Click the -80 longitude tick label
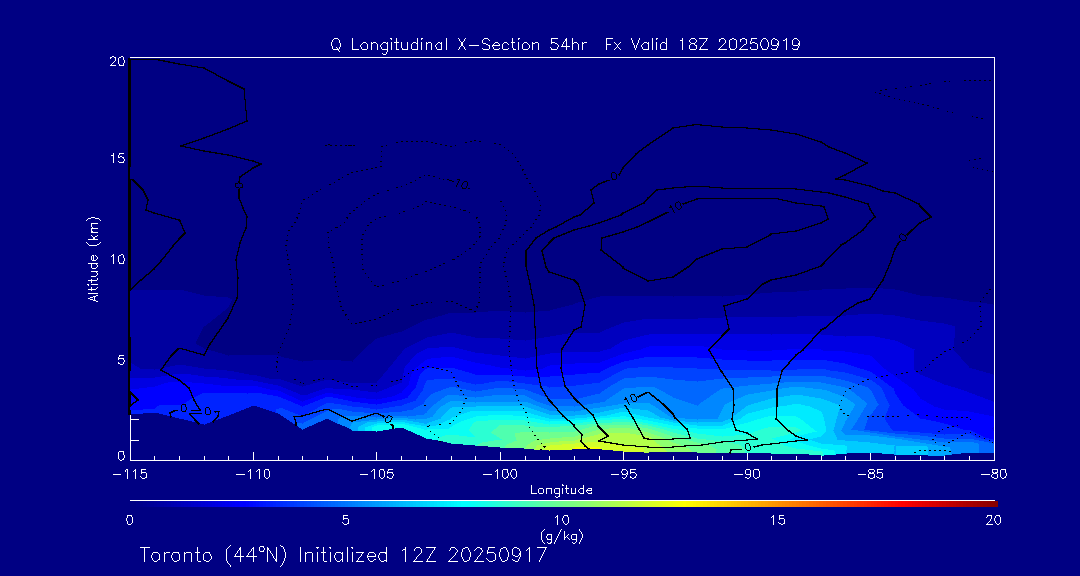 pos(994,475)
